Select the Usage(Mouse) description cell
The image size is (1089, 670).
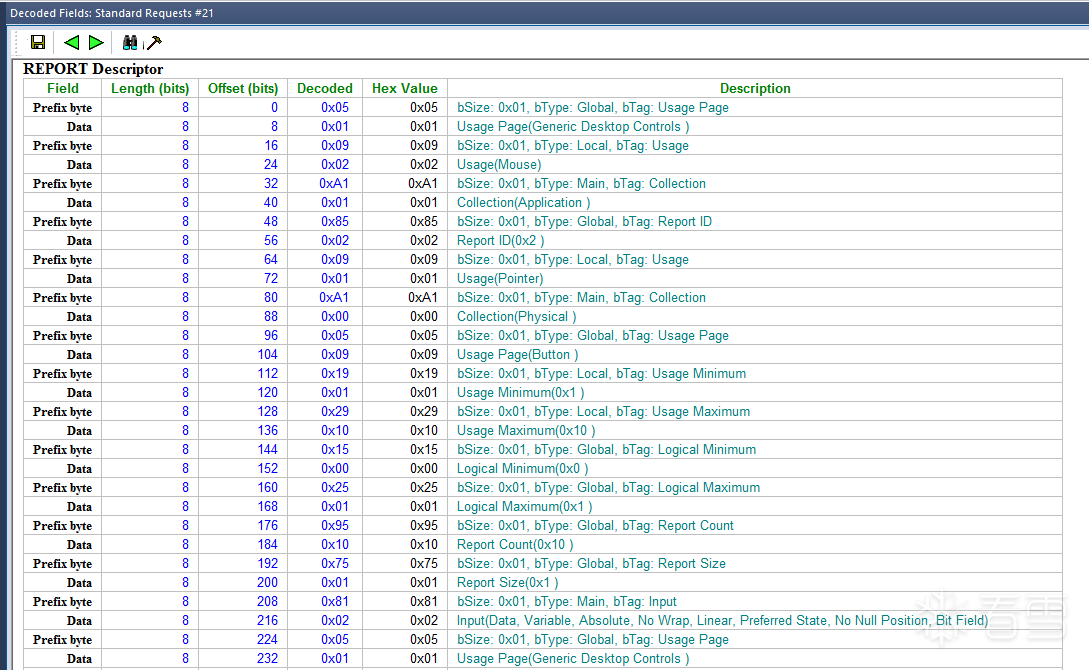pos(499,165)
